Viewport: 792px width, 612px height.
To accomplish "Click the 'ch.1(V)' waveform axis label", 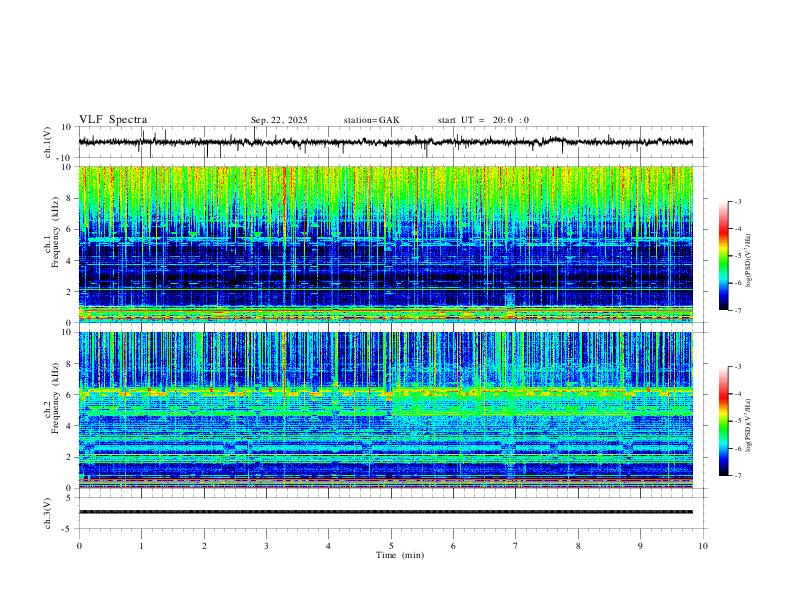I will [48, 142].
